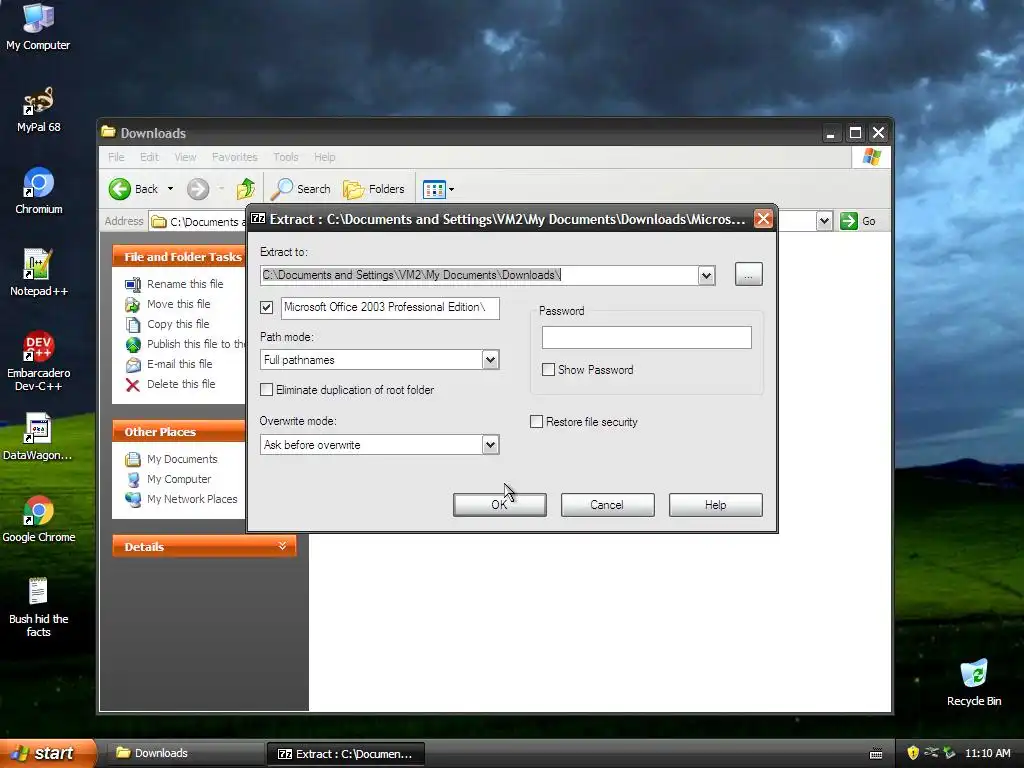Uncheck the Microsoft Office 2003 subfolder checkbox
1024x768 pixels.
click(x=266, y=307)
